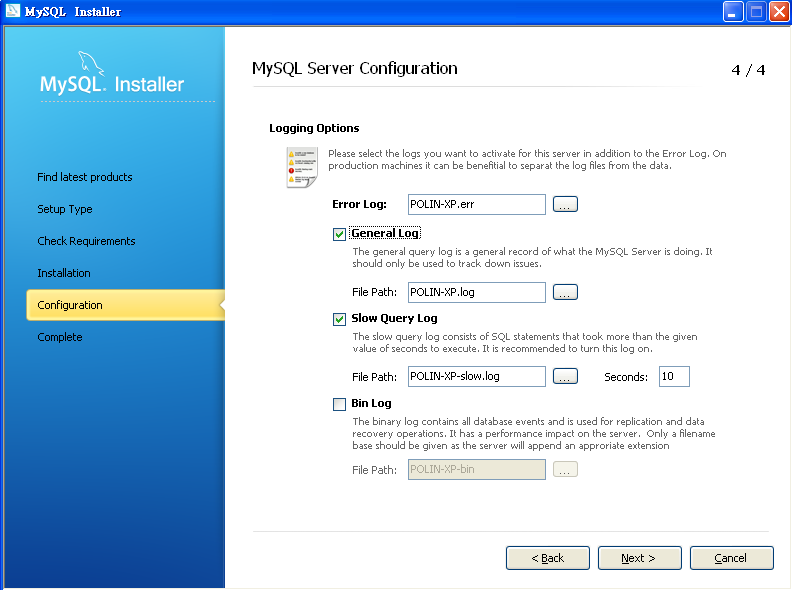Click the Bin Log label
The image size is (792, 590).
pos(371,403)
